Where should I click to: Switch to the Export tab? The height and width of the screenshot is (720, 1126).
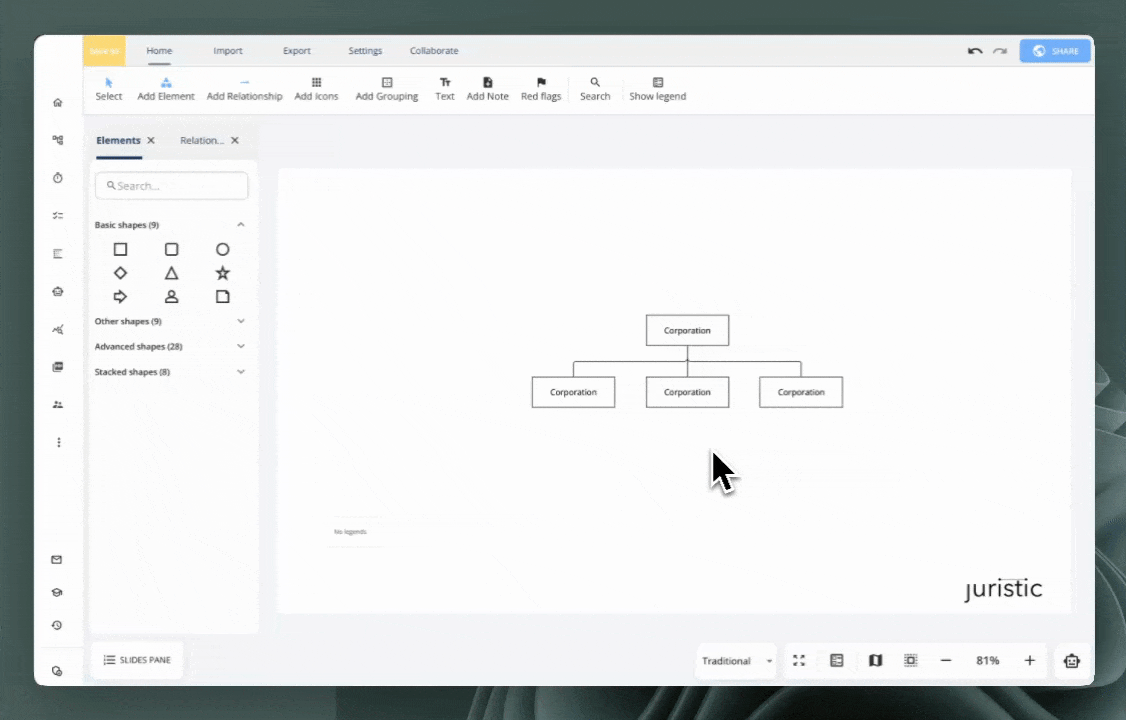click(x=297, y=51)
